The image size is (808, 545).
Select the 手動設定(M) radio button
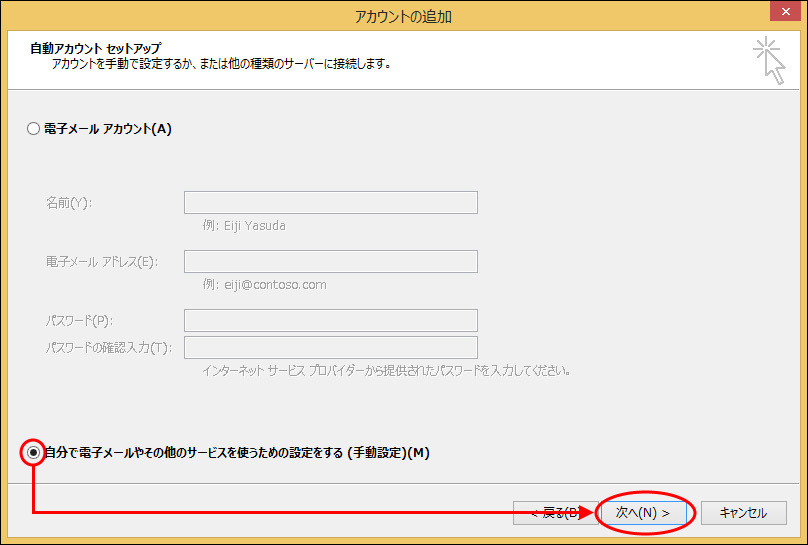pyautogui.click(x=33, y=453)
